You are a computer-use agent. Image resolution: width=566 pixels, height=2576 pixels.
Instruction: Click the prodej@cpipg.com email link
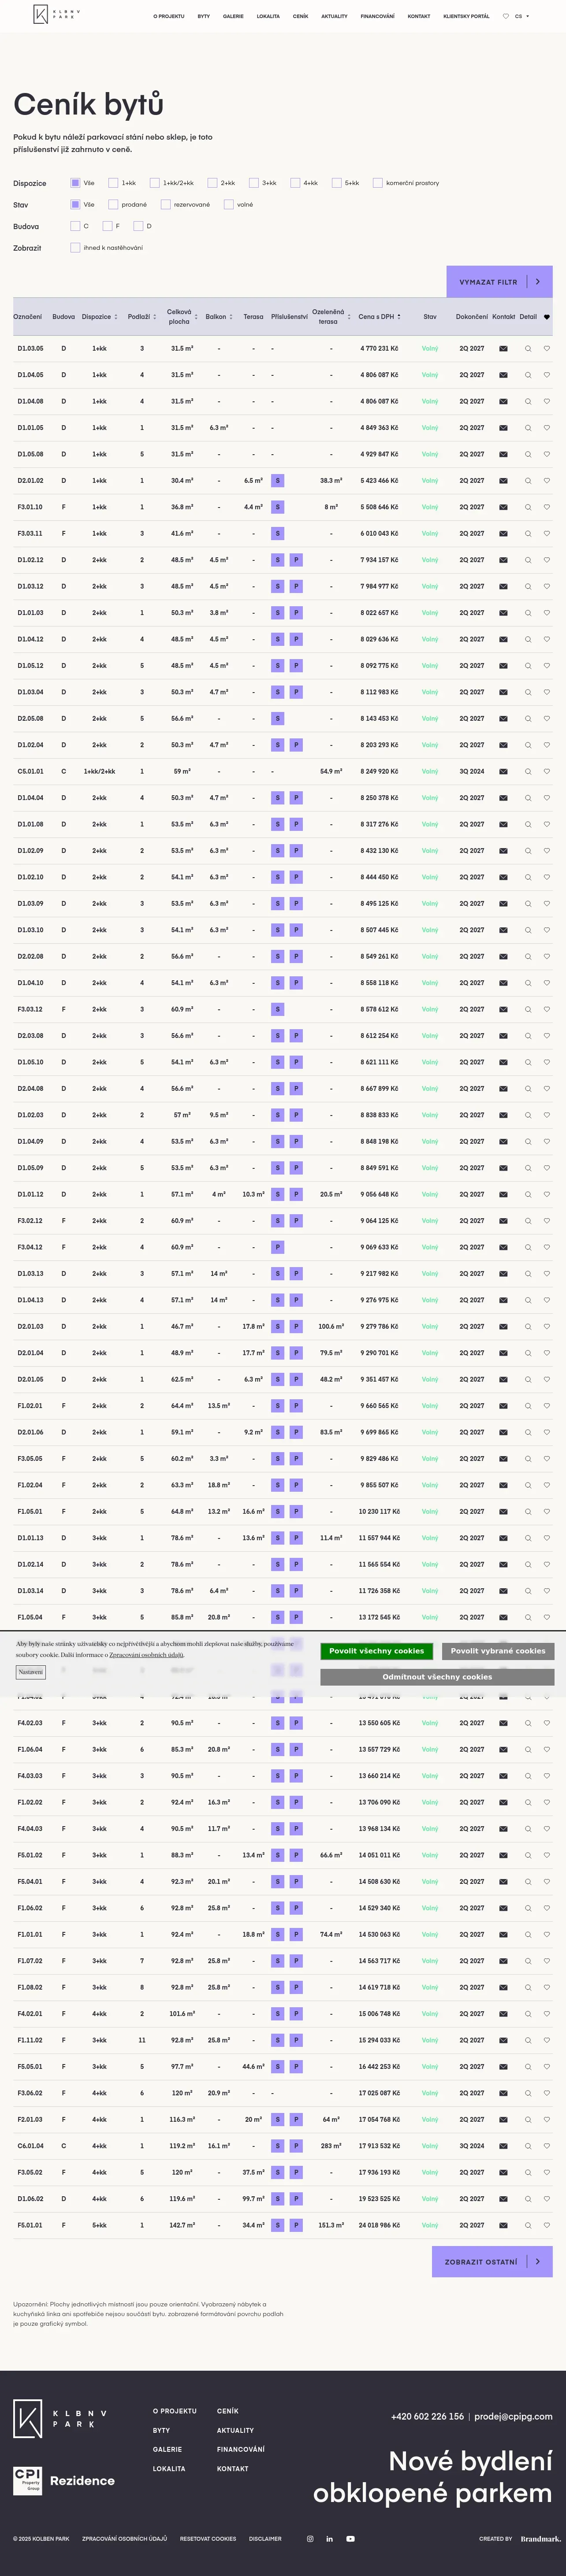(x=513, y=2416)
